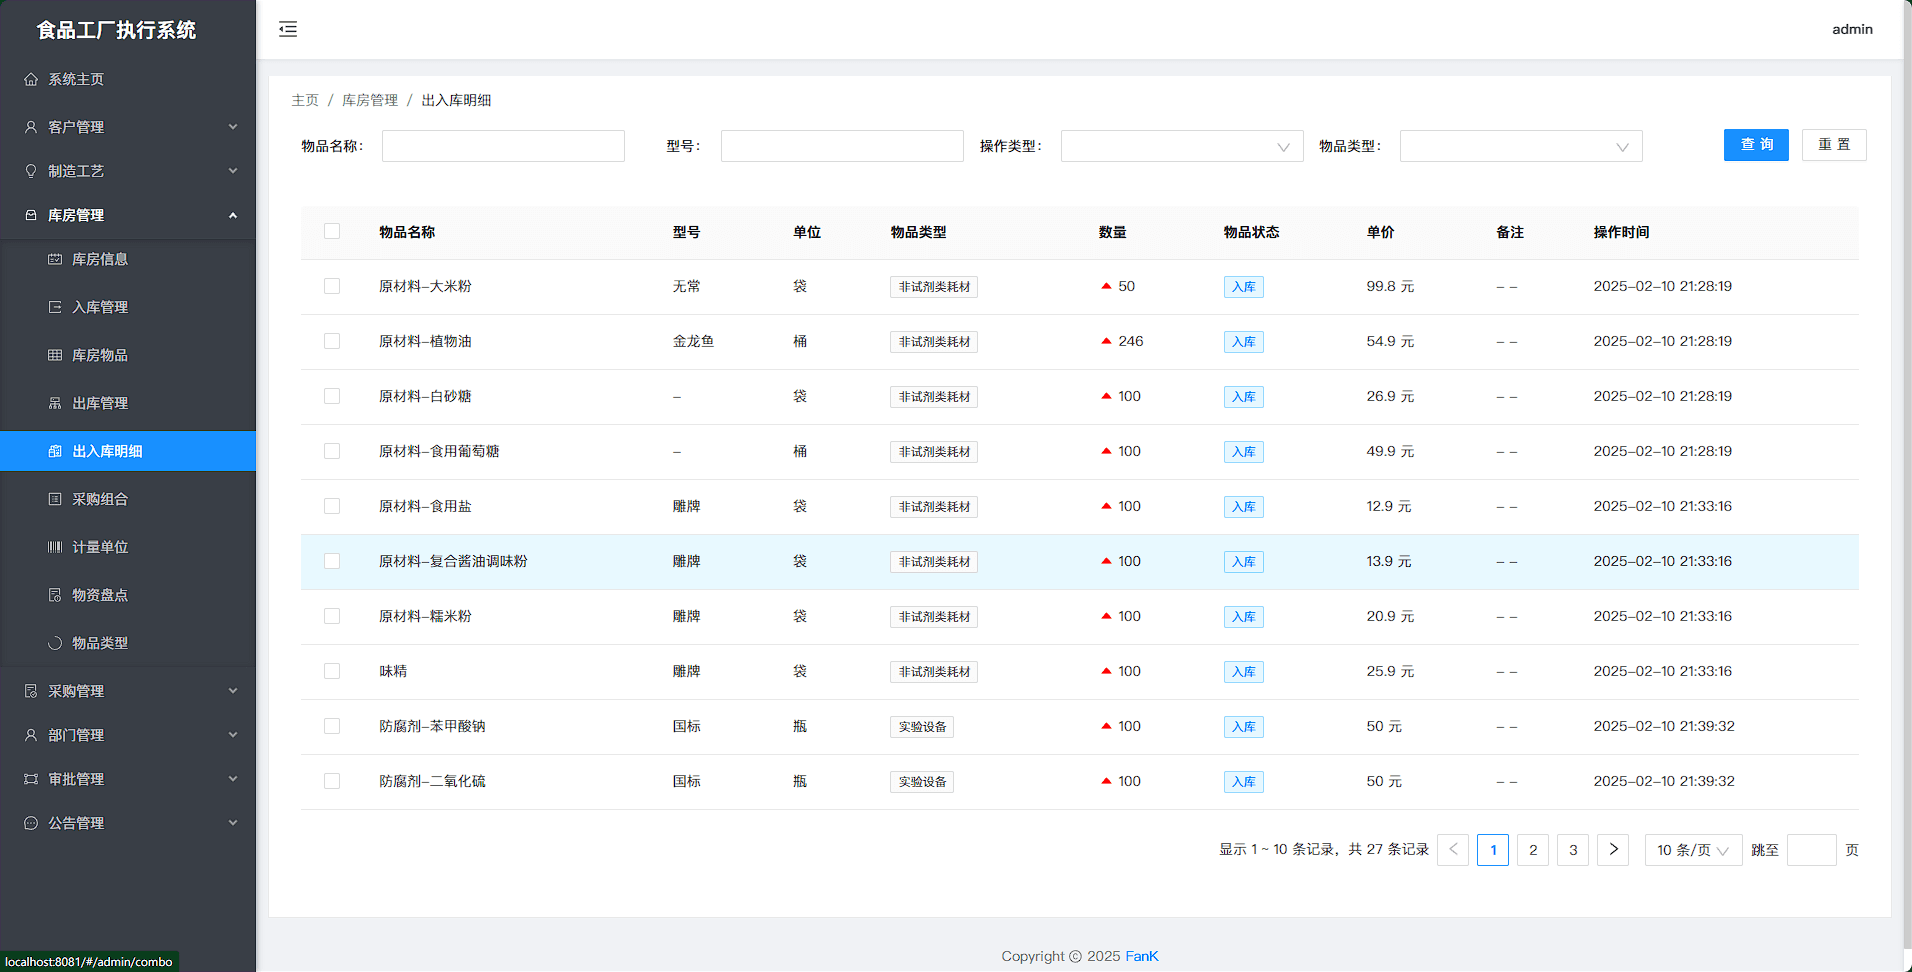Click the 计量单位 barcode icon
The height and width of the screenshot is (972, 1912).
point(55,547)
